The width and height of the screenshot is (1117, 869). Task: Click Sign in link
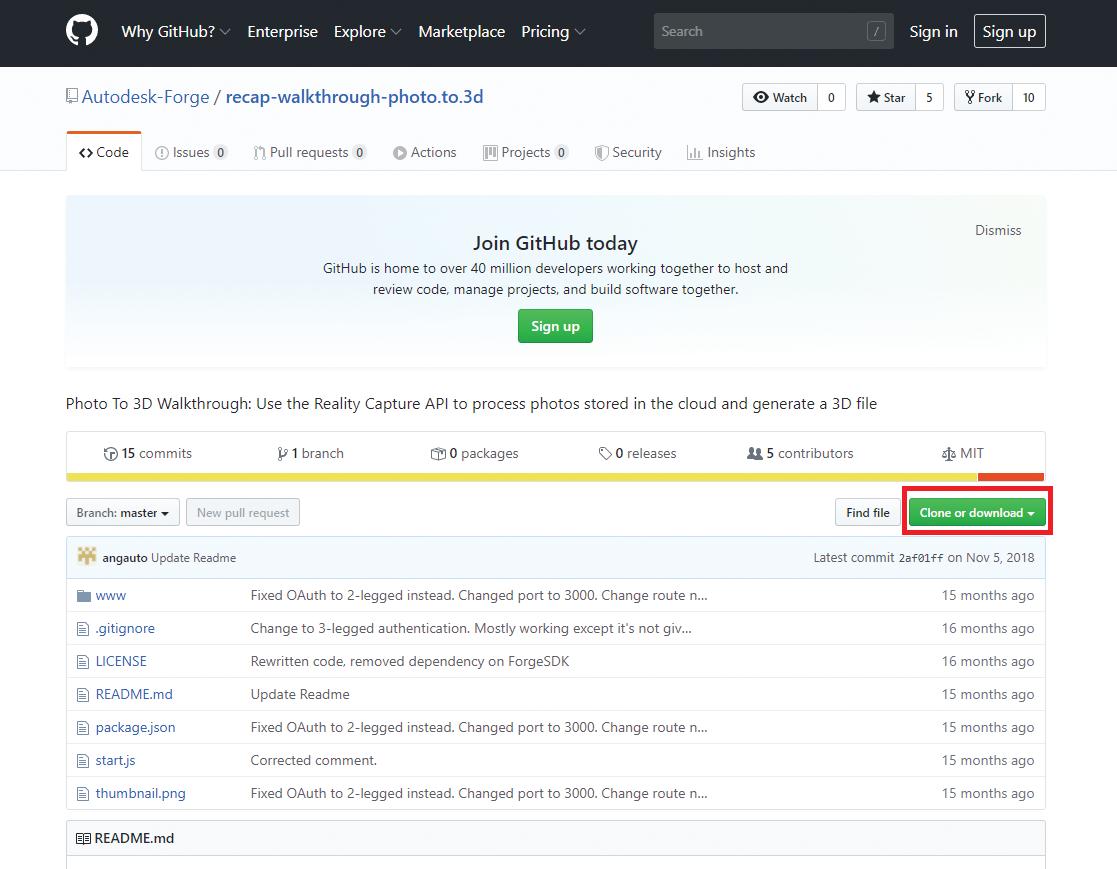[x=933, y=31]
